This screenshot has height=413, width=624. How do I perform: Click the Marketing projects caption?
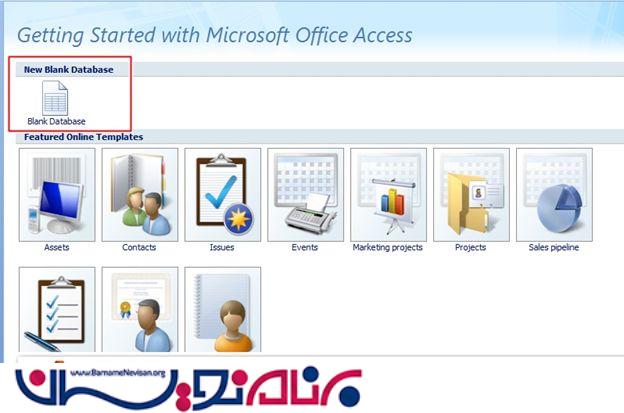[x=388, y=247]
